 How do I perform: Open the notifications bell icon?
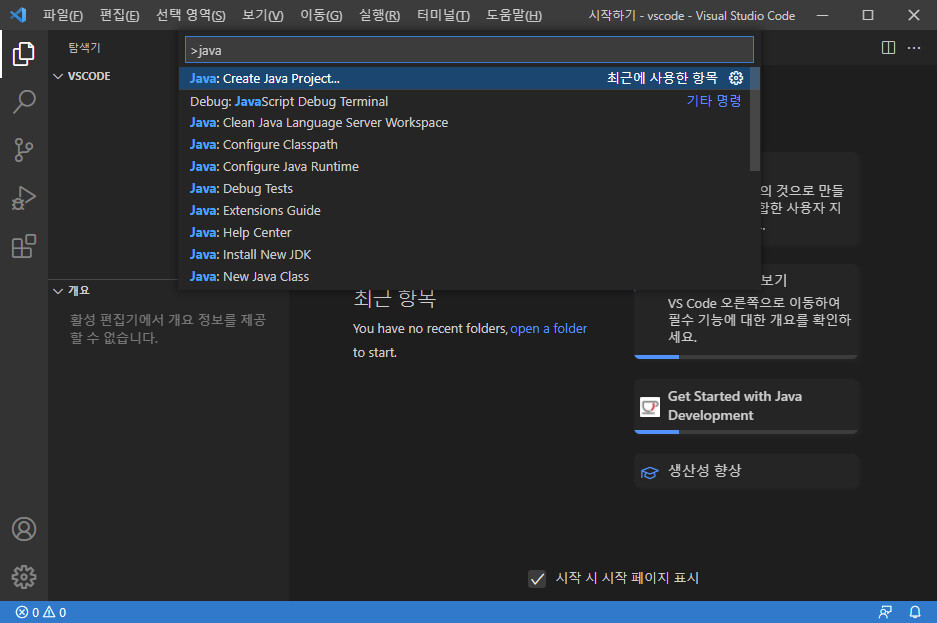click(x=915, y=612)
